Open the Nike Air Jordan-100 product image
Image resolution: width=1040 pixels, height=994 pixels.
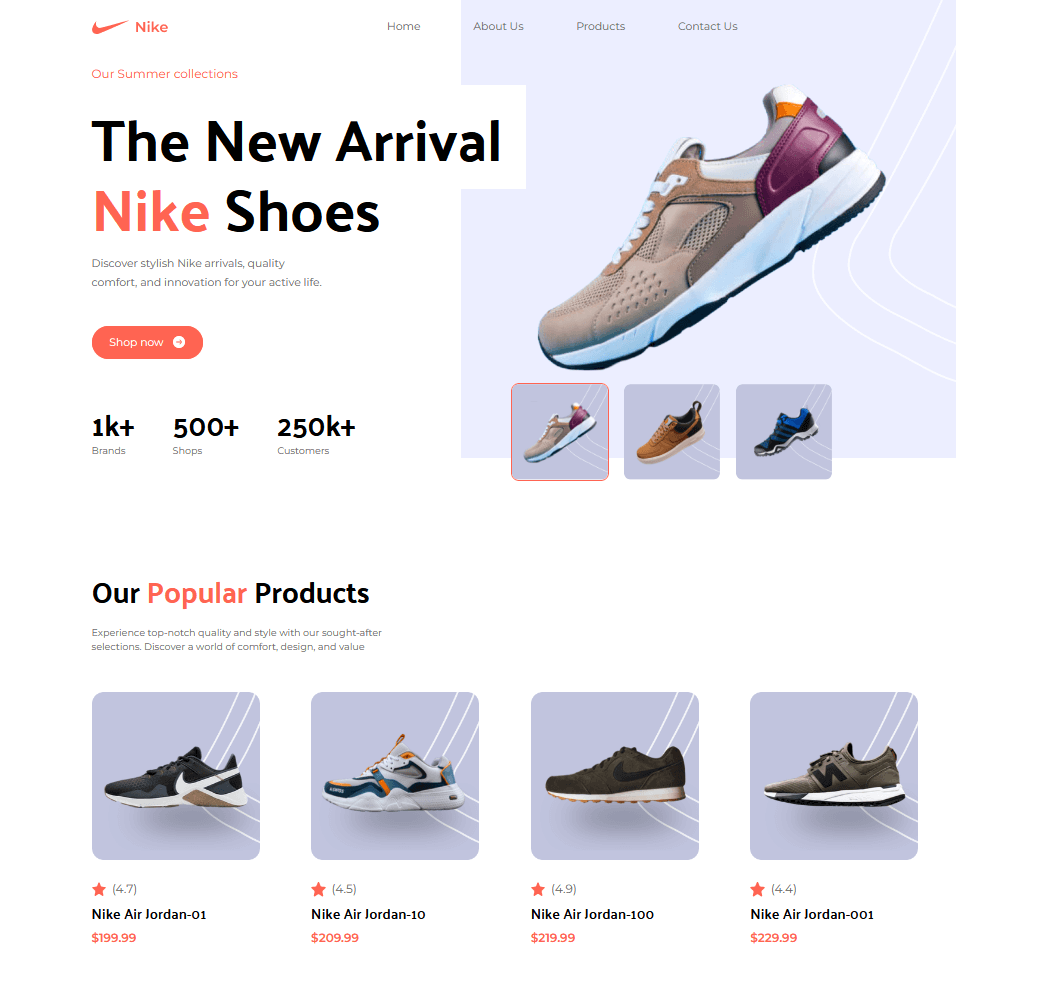click(615, 776)
